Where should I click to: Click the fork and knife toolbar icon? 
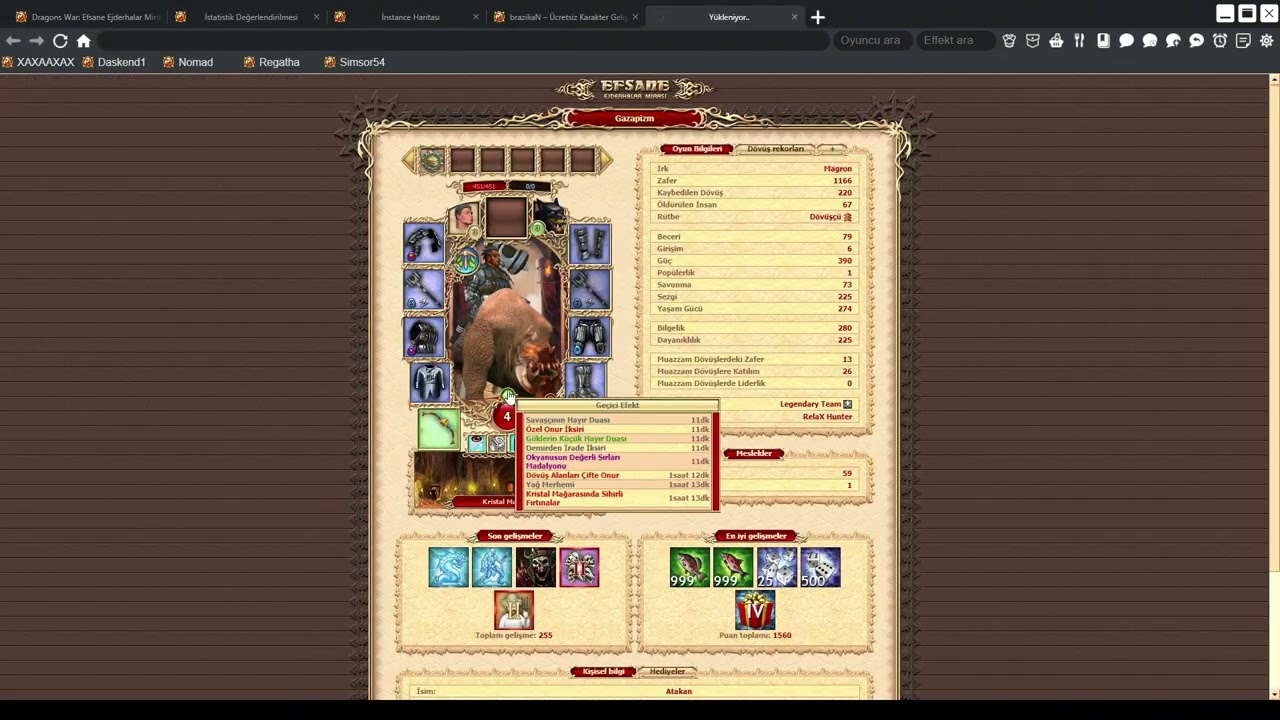tap(1080, 41)
